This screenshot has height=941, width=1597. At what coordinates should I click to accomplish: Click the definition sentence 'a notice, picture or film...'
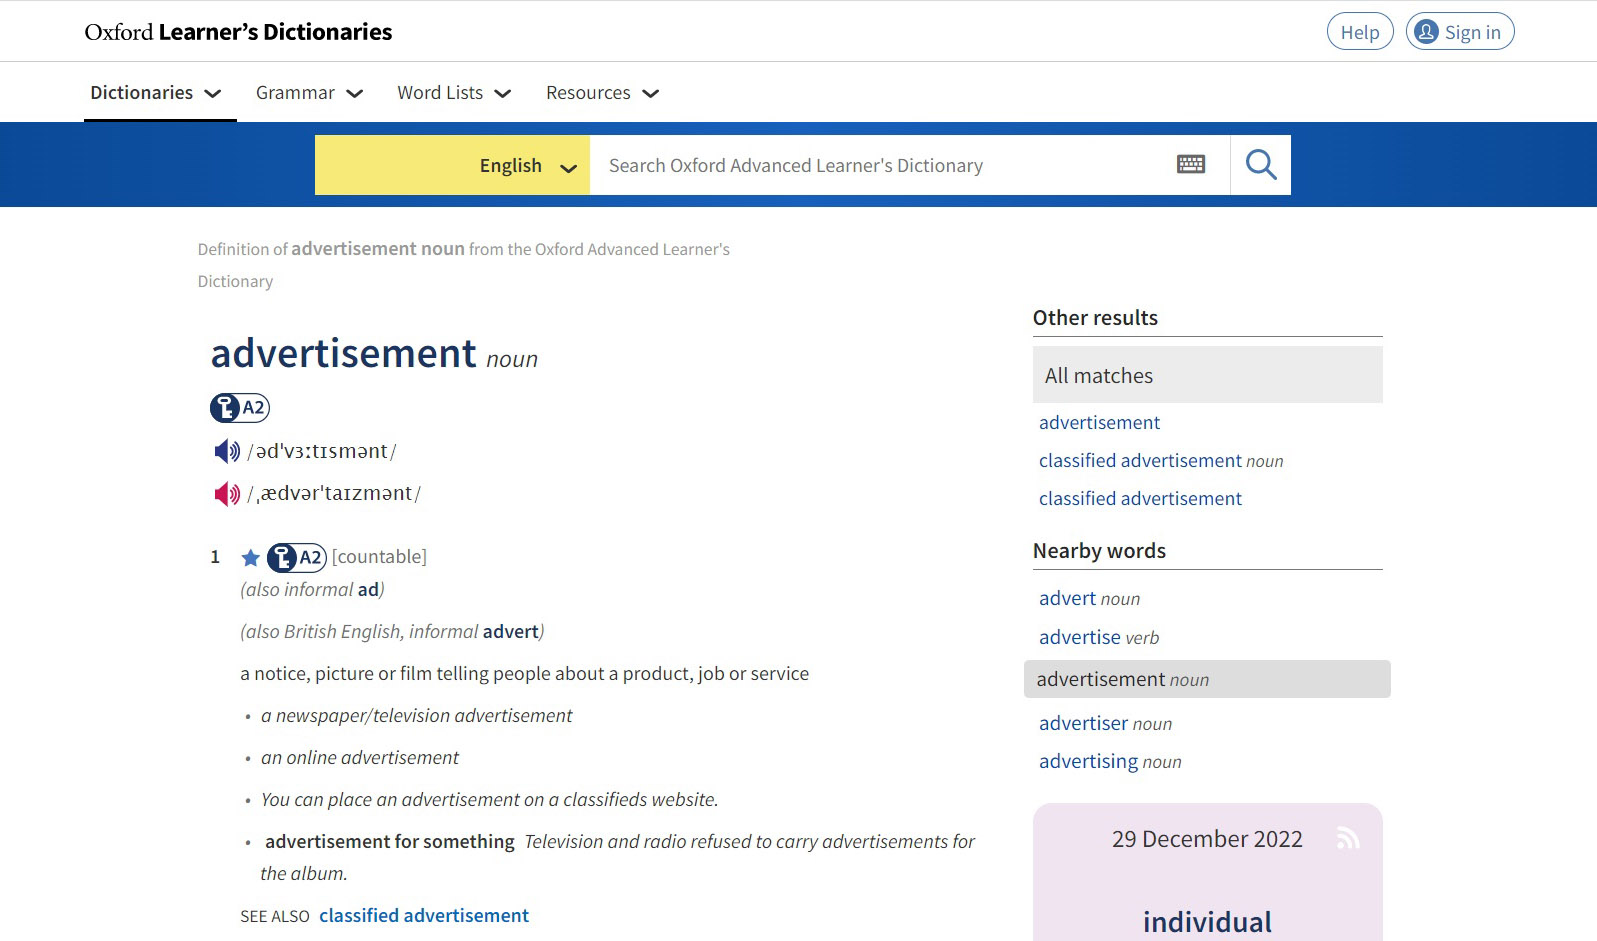point(525,674)
